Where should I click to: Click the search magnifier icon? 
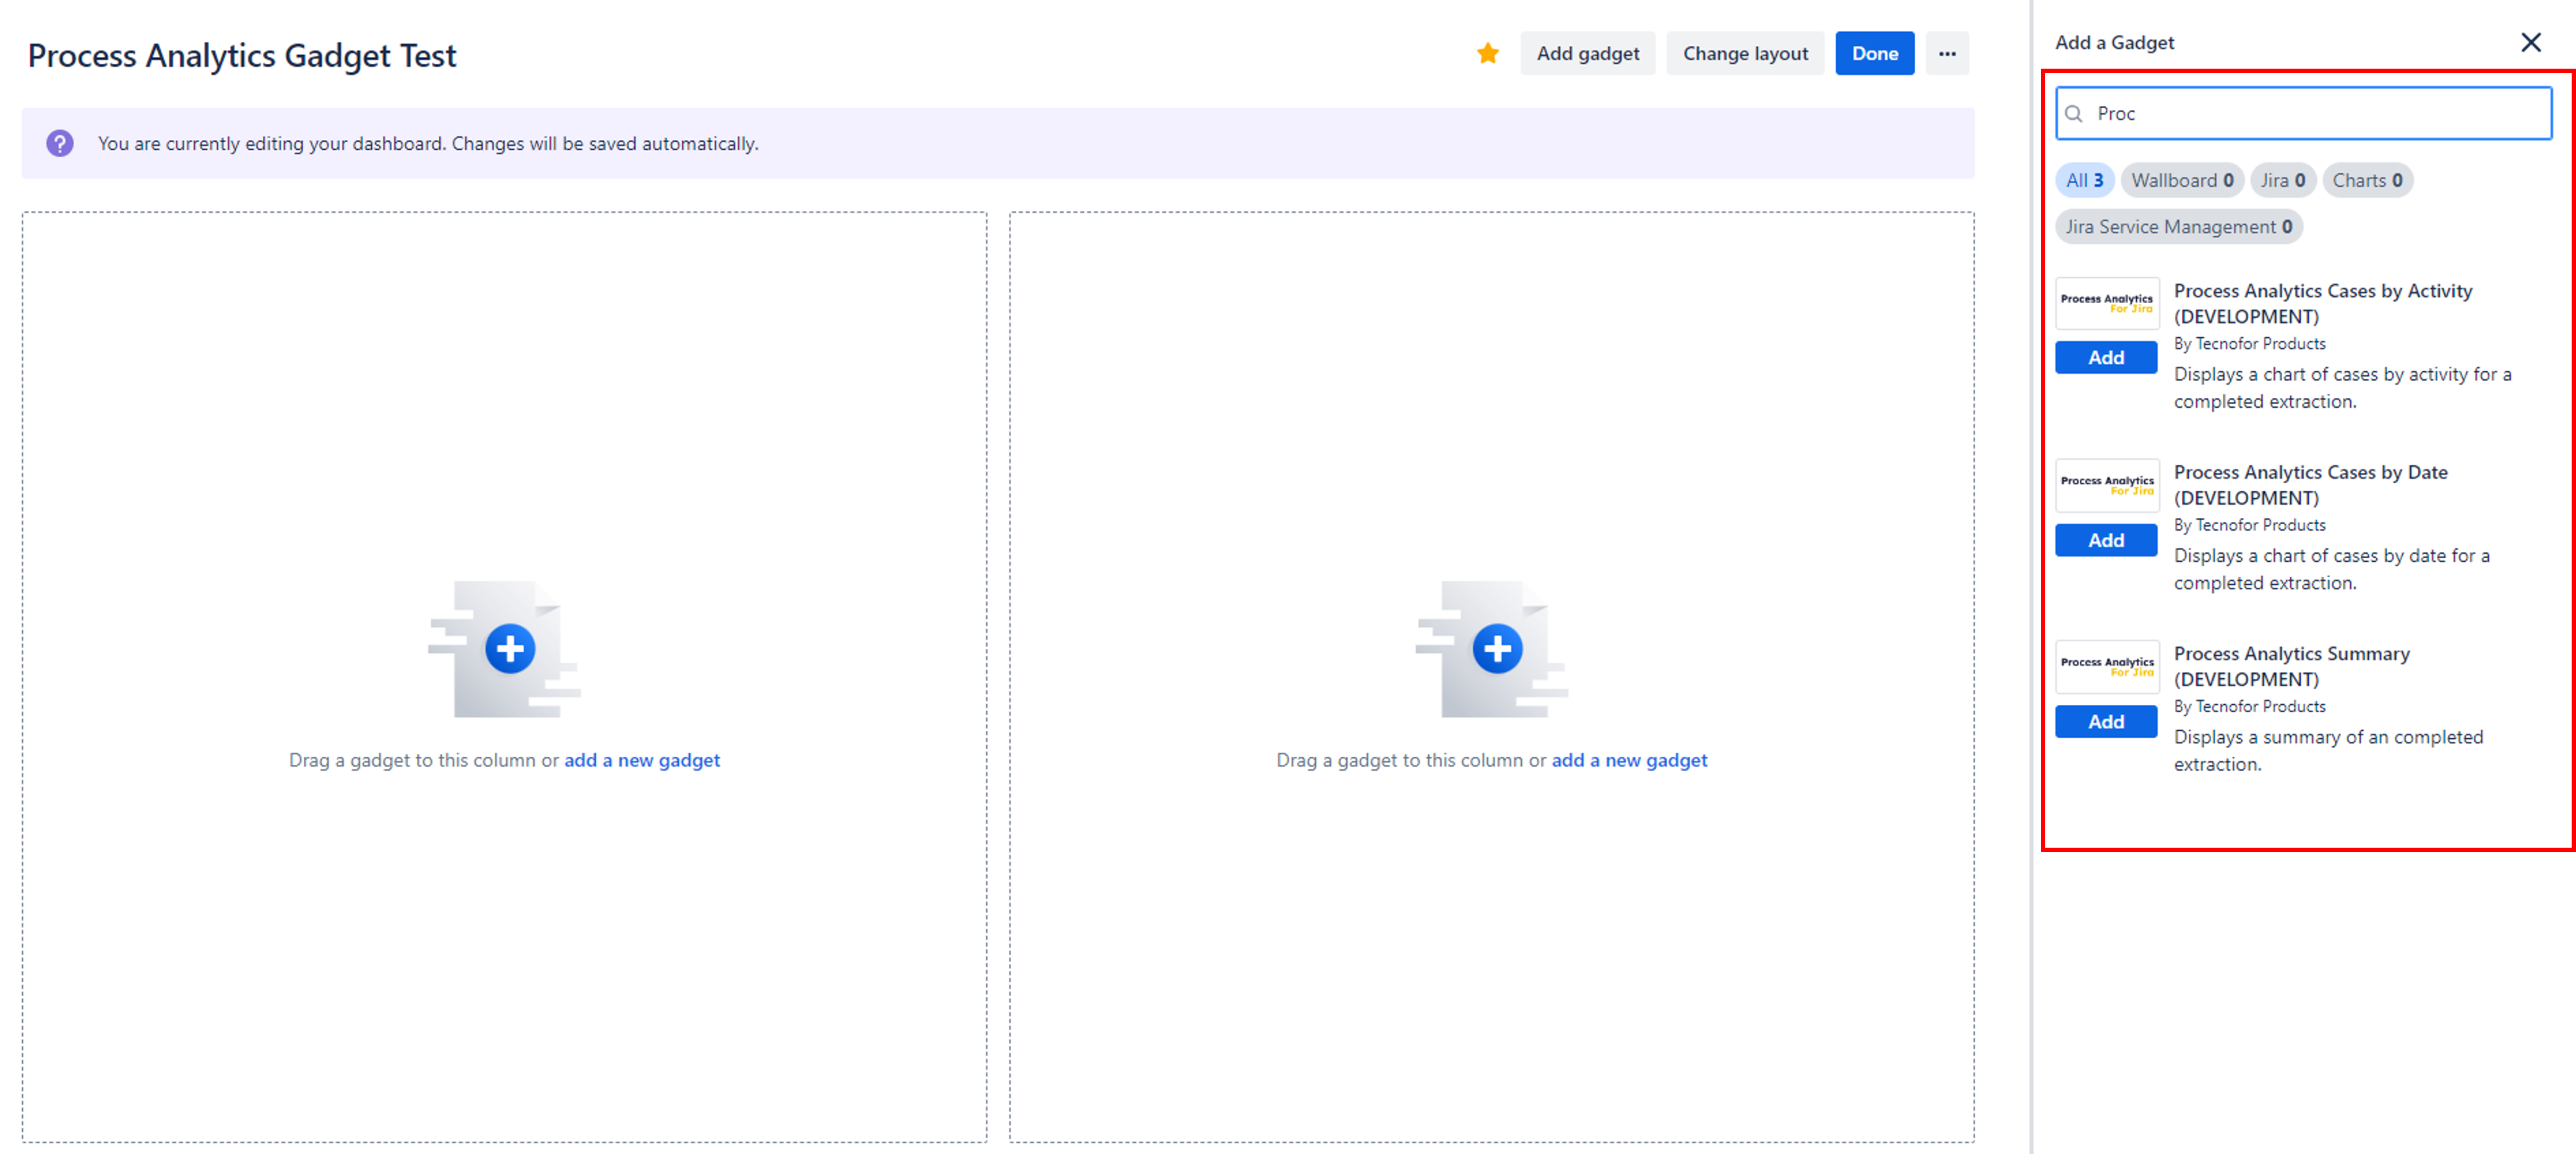point(2074,114)
